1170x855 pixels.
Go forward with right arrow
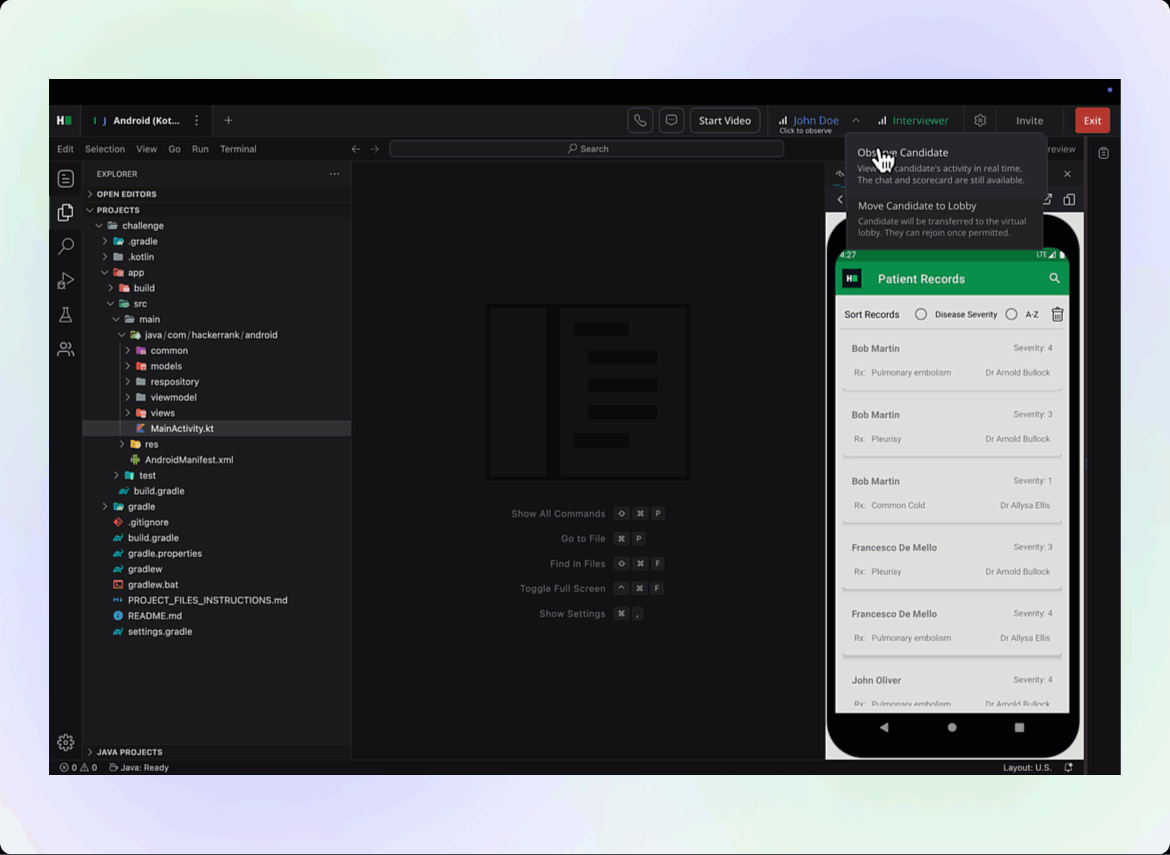375,149
